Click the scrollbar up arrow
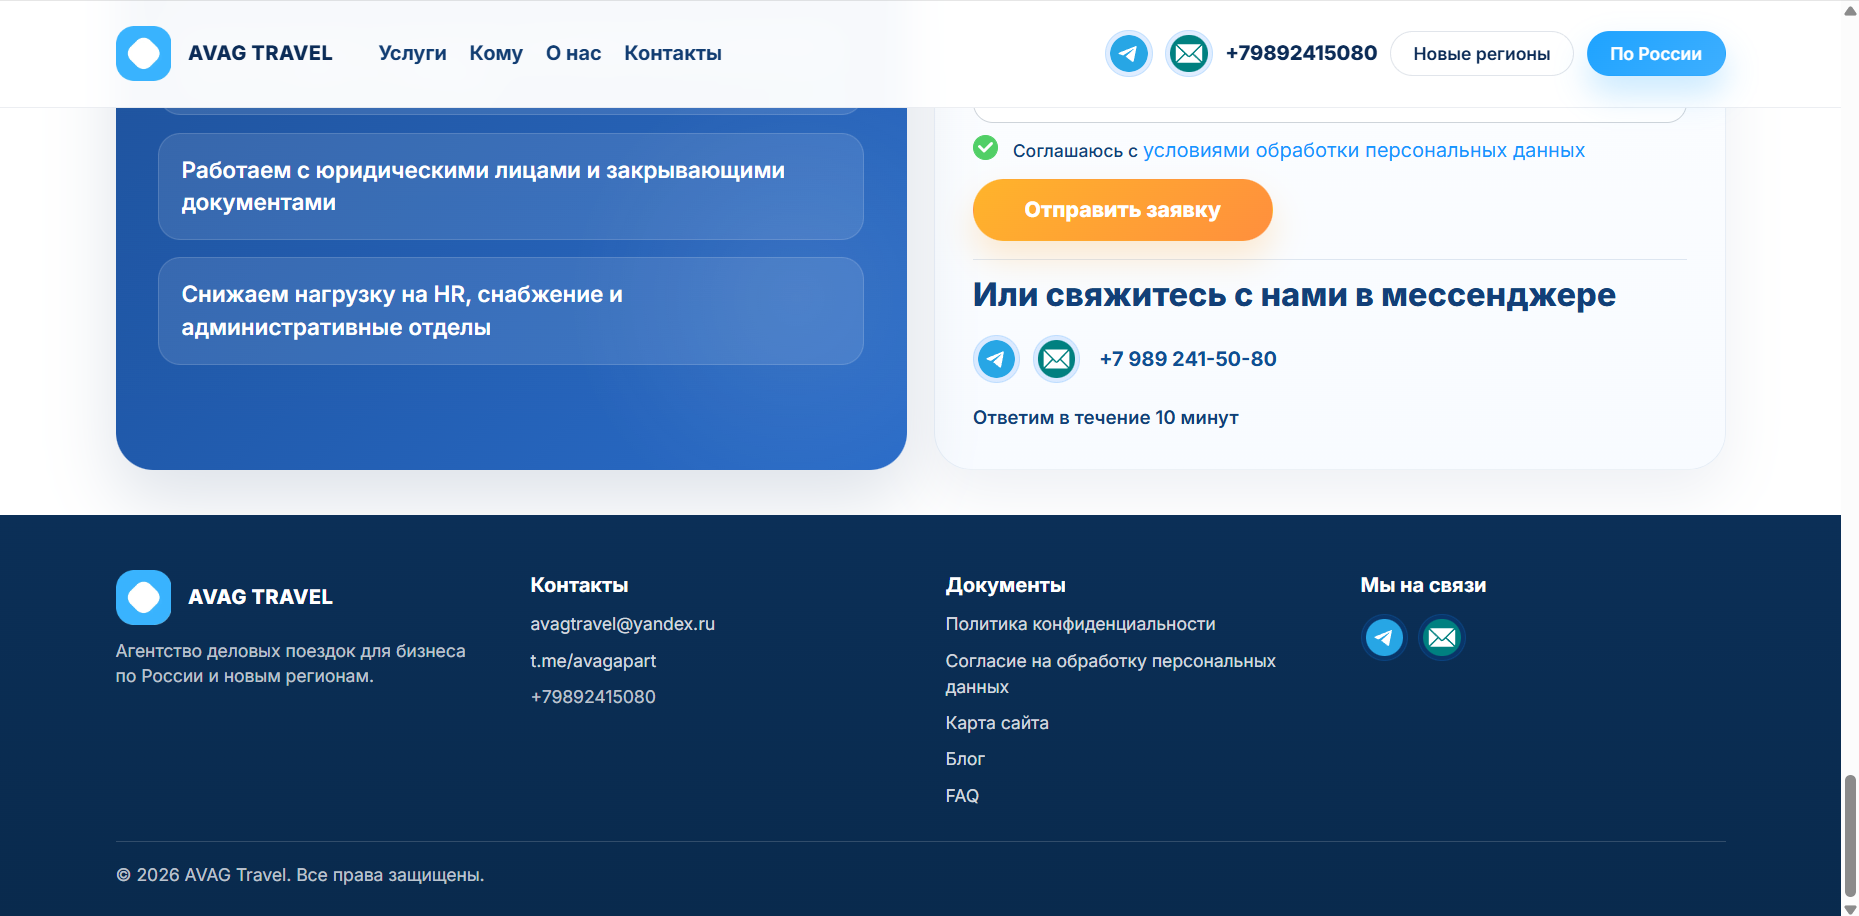Image resolution: width=1859 pixels, height=916 pixels. pos(1850,10)
